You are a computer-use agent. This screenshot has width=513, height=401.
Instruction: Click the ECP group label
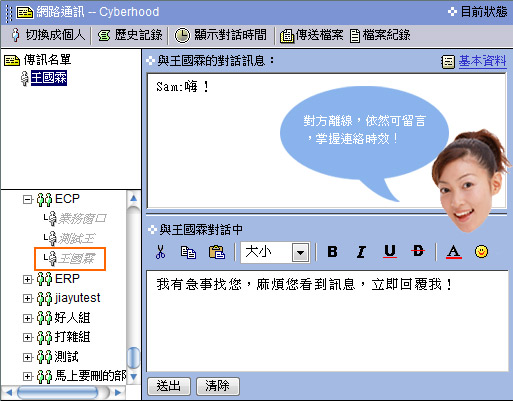coord(67,199)
